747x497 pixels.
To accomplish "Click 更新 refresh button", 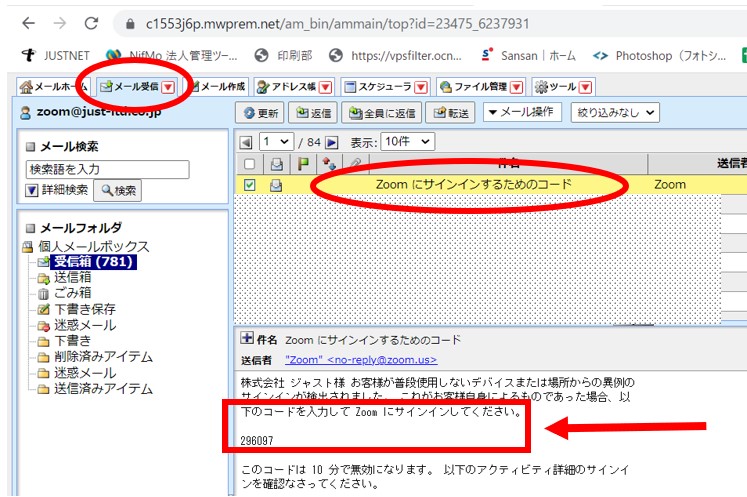I will [x=260, y=113].
